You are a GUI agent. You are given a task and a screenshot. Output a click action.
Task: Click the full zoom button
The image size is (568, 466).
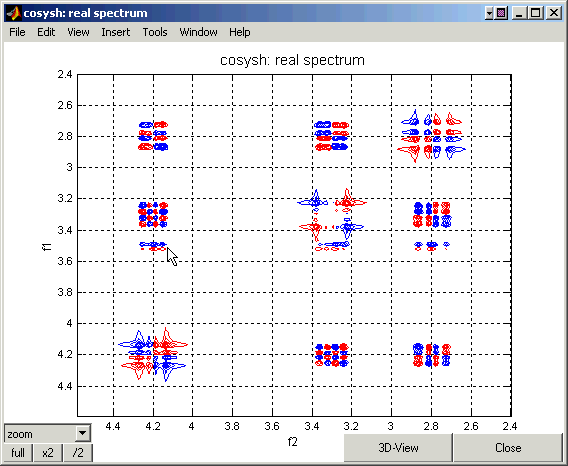18,453
